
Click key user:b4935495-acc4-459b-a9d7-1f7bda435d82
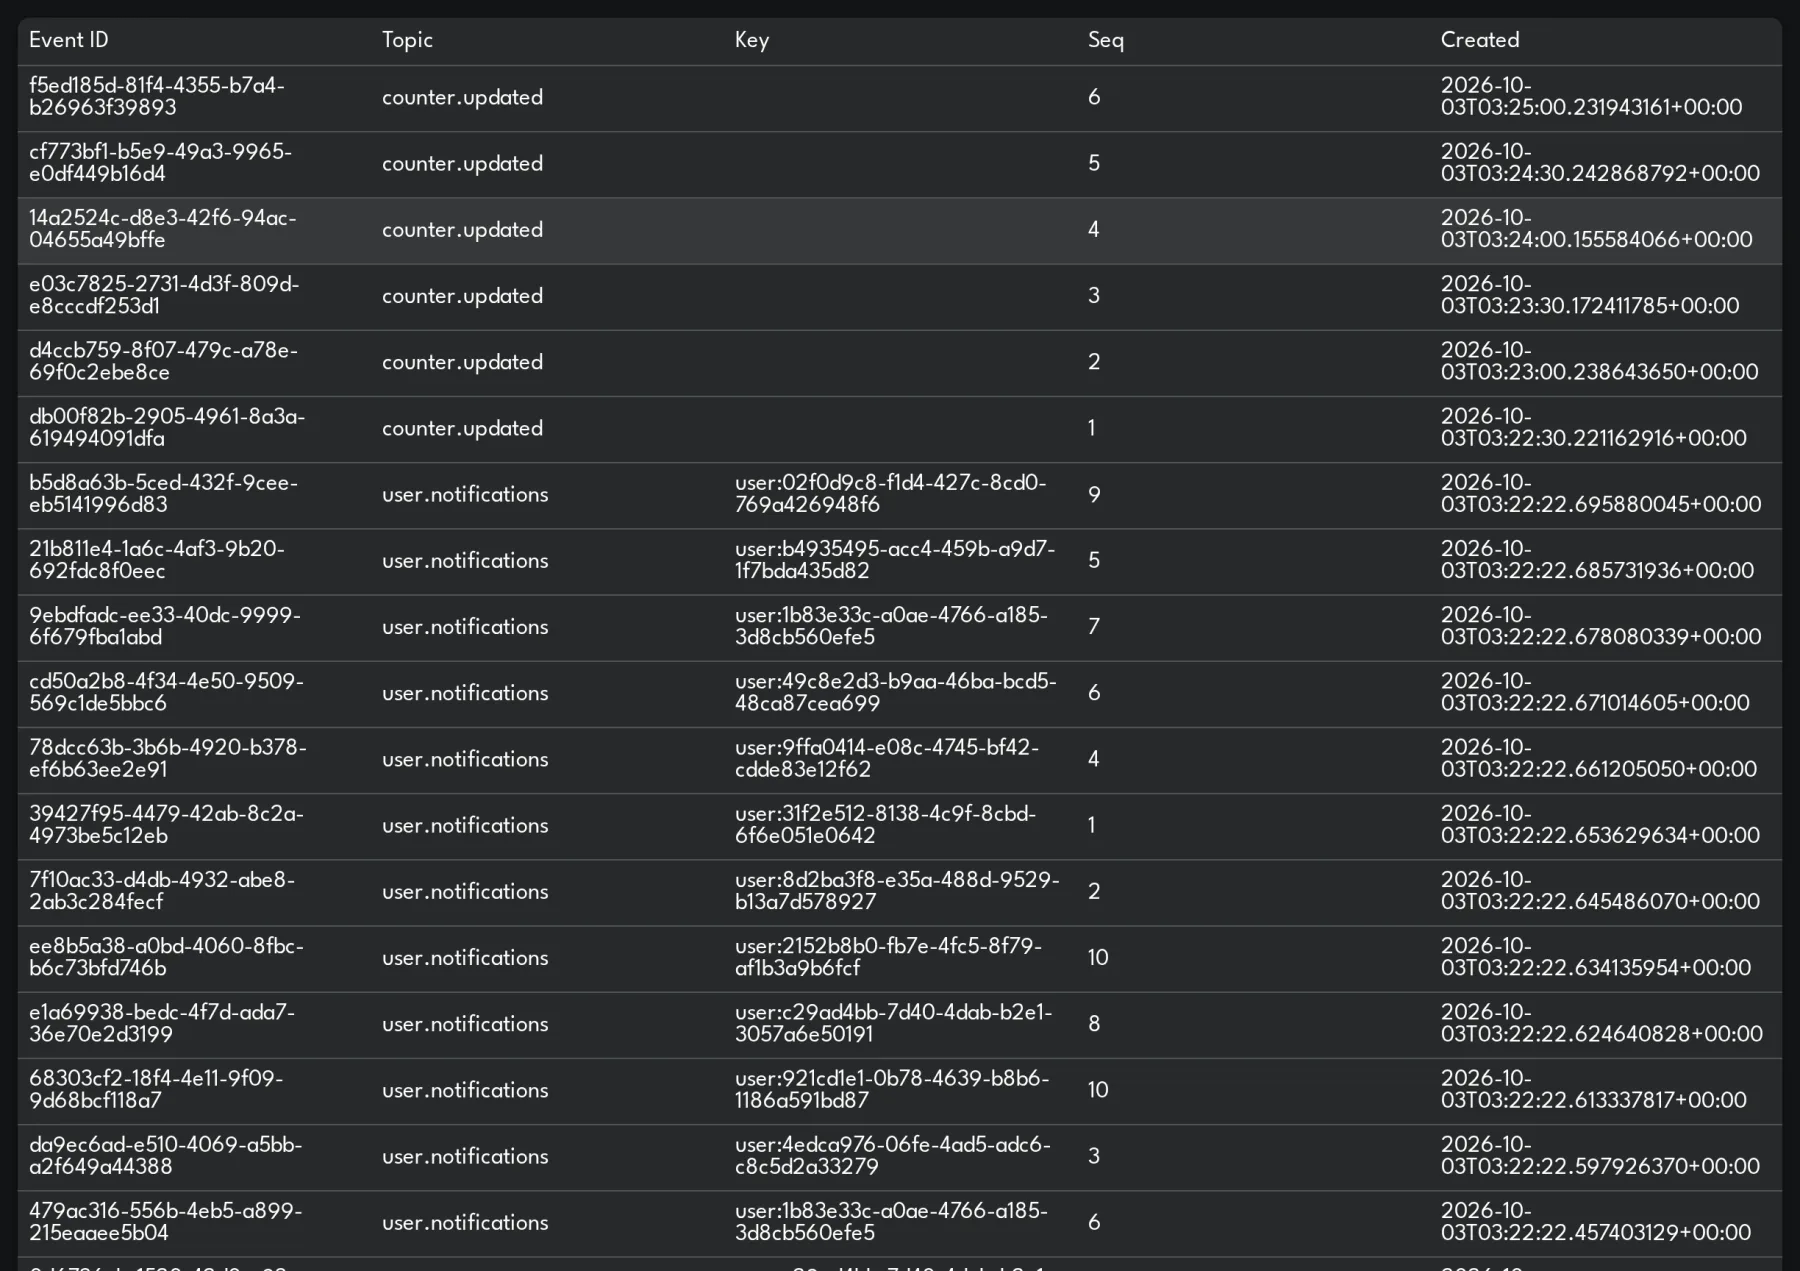coord(895,560)
